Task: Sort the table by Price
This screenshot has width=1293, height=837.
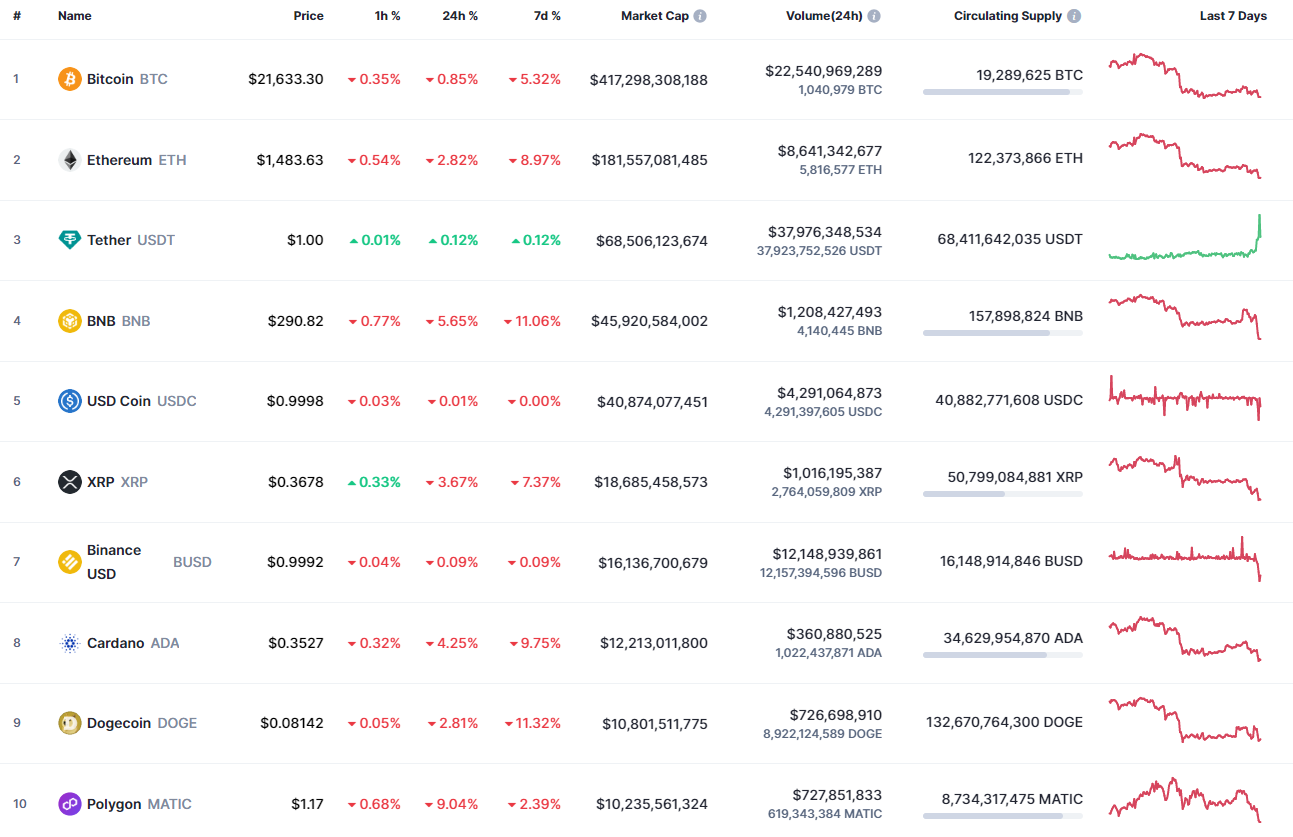Action: pyautogui.click(x=308, y=15)
